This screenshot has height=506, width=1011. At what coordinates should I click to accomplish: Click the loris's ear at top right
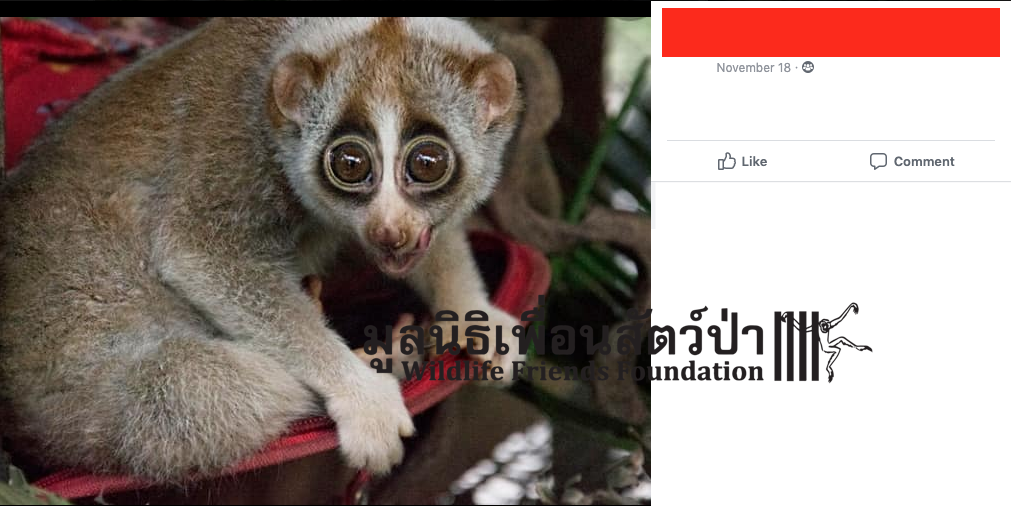pos(492,86)
